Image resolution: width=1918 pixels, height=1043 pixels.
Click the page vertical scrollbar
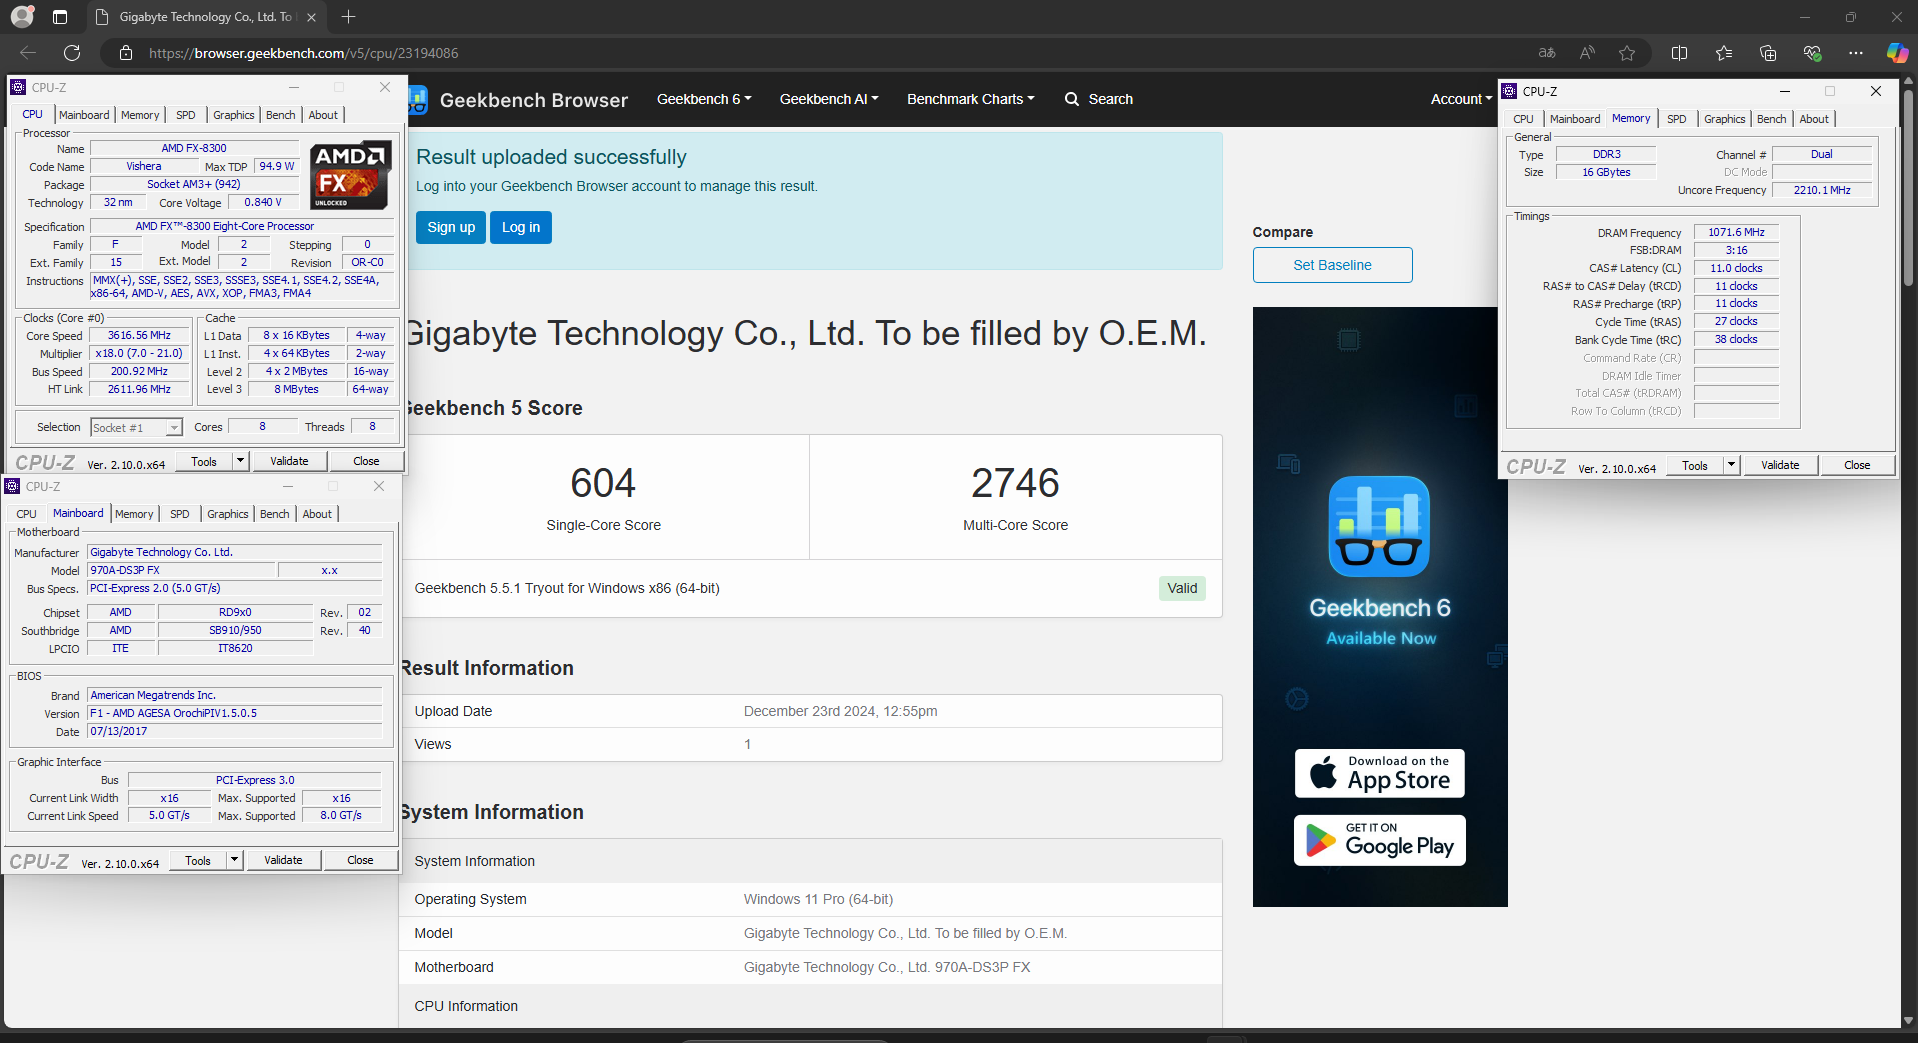(1908, 188)
